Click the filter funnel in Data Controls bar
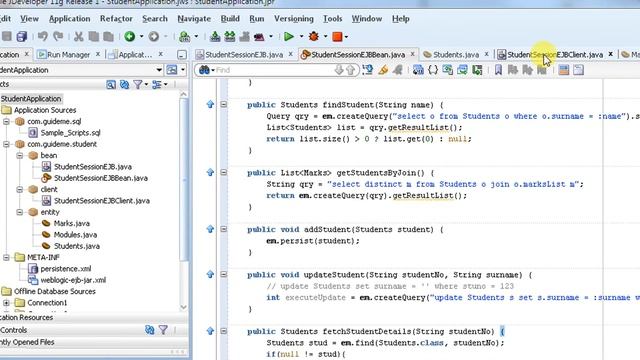 (x=163, y=330)
